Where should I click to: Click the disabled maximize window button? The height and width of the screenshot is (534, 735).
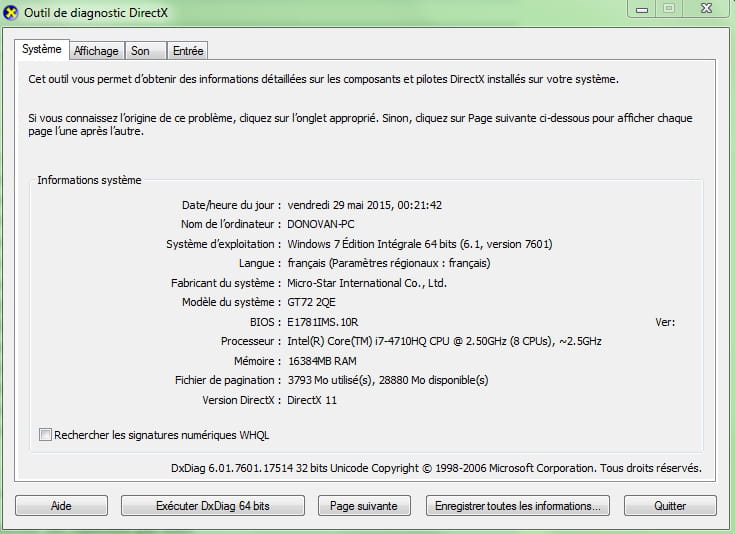pos(669,9)
